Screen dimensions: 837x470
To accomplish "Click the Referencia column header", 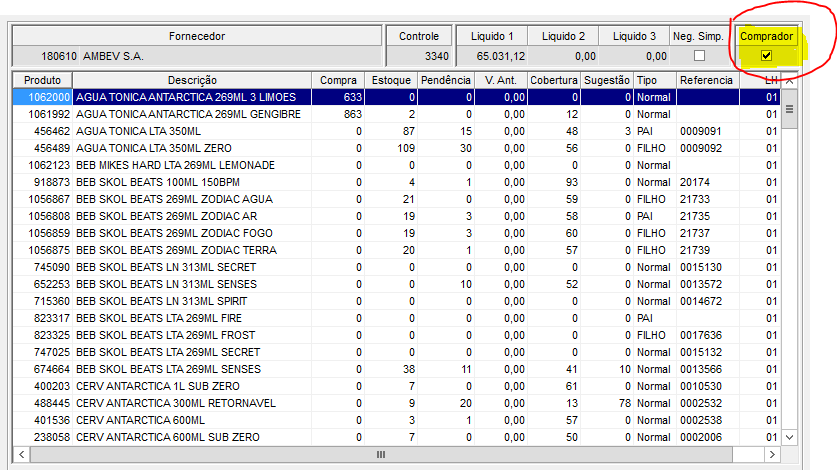I will [707, 80].
